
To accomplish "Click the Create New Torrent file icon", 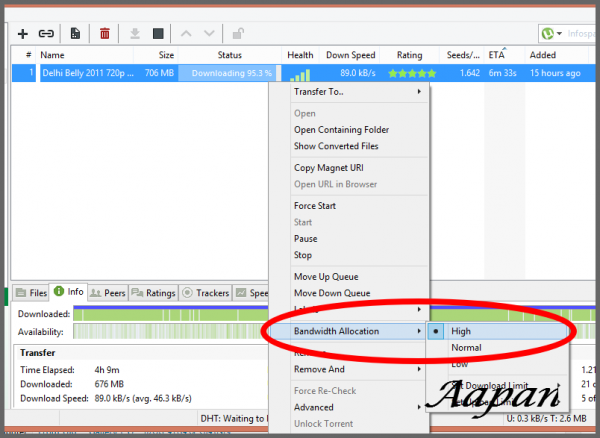I will 75,34.
